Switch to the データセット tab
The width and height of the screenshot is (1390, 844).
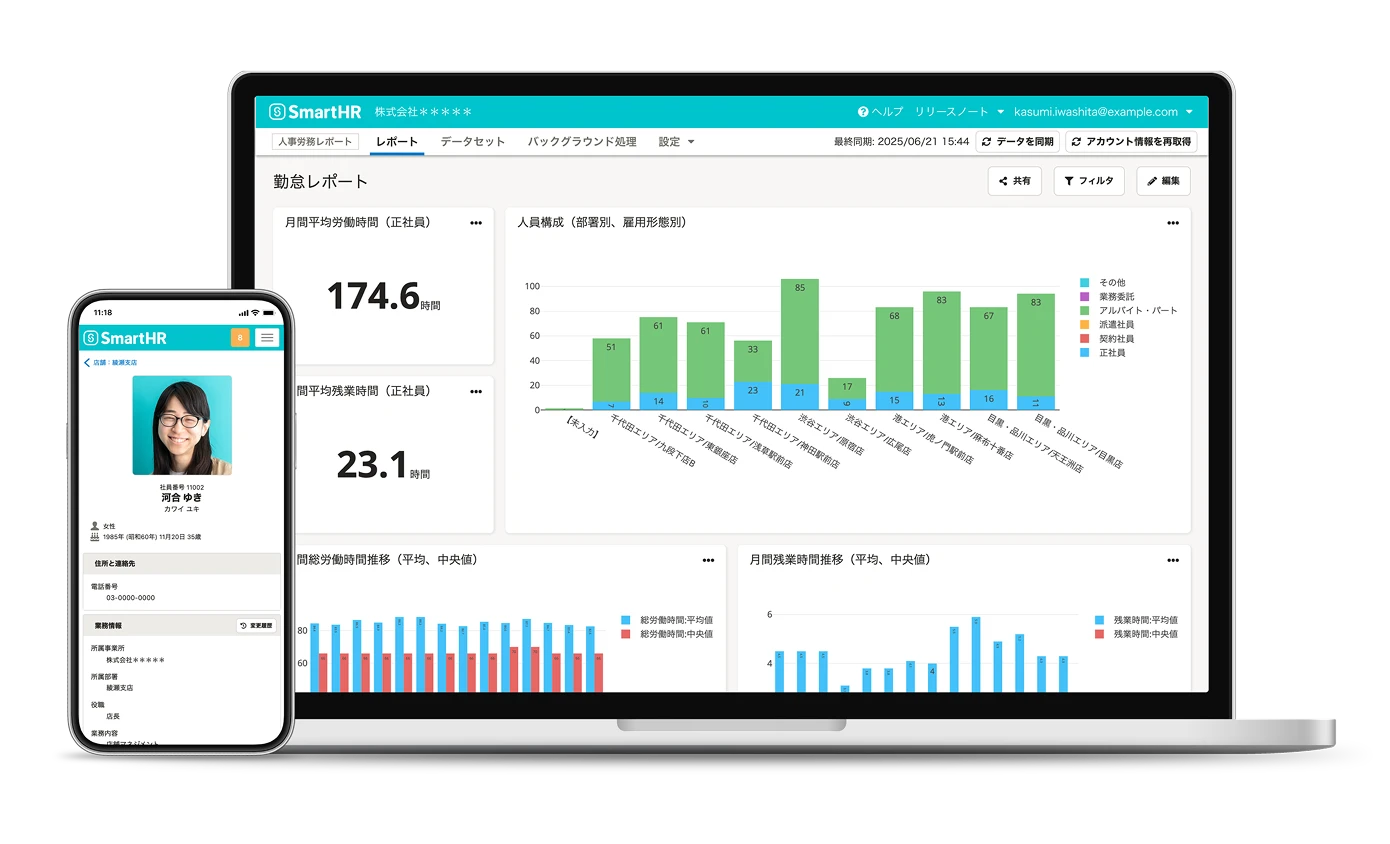[x=473, y=142]
